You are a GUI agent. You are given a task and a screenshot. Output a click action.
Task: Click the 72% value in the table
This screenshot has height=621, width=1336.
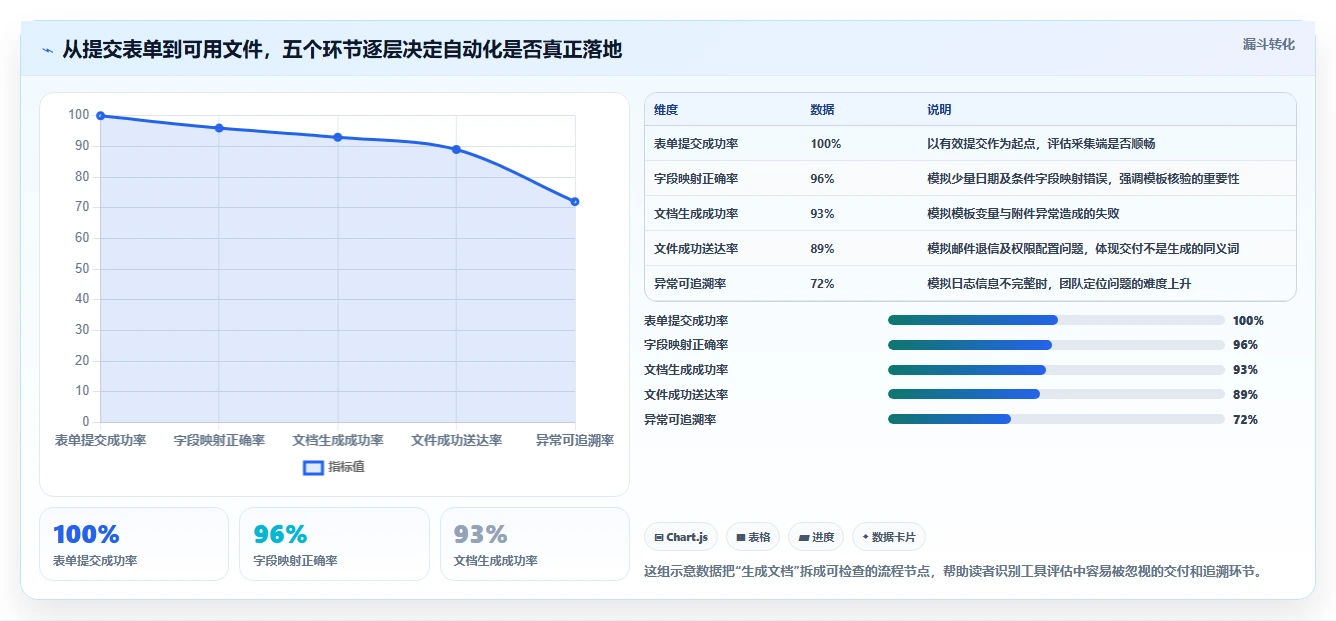click(x=822, y=284)
